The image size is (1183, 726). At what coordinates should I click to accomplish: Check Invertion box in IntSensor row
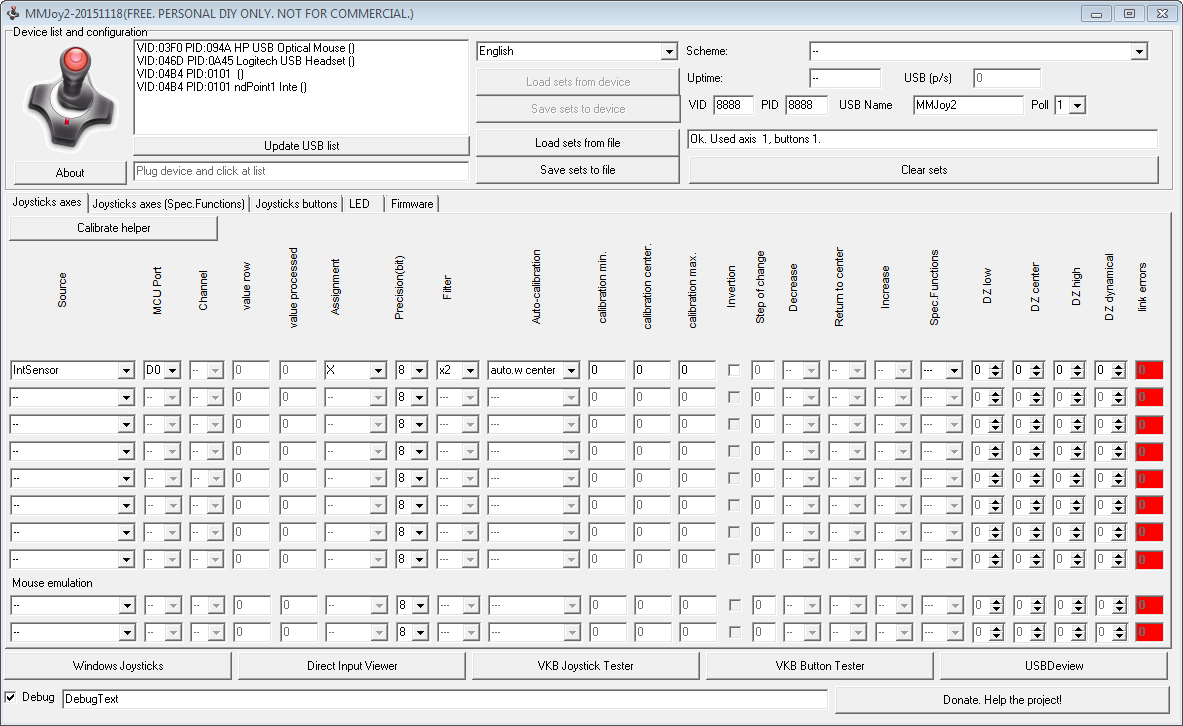tap(733, 371)
